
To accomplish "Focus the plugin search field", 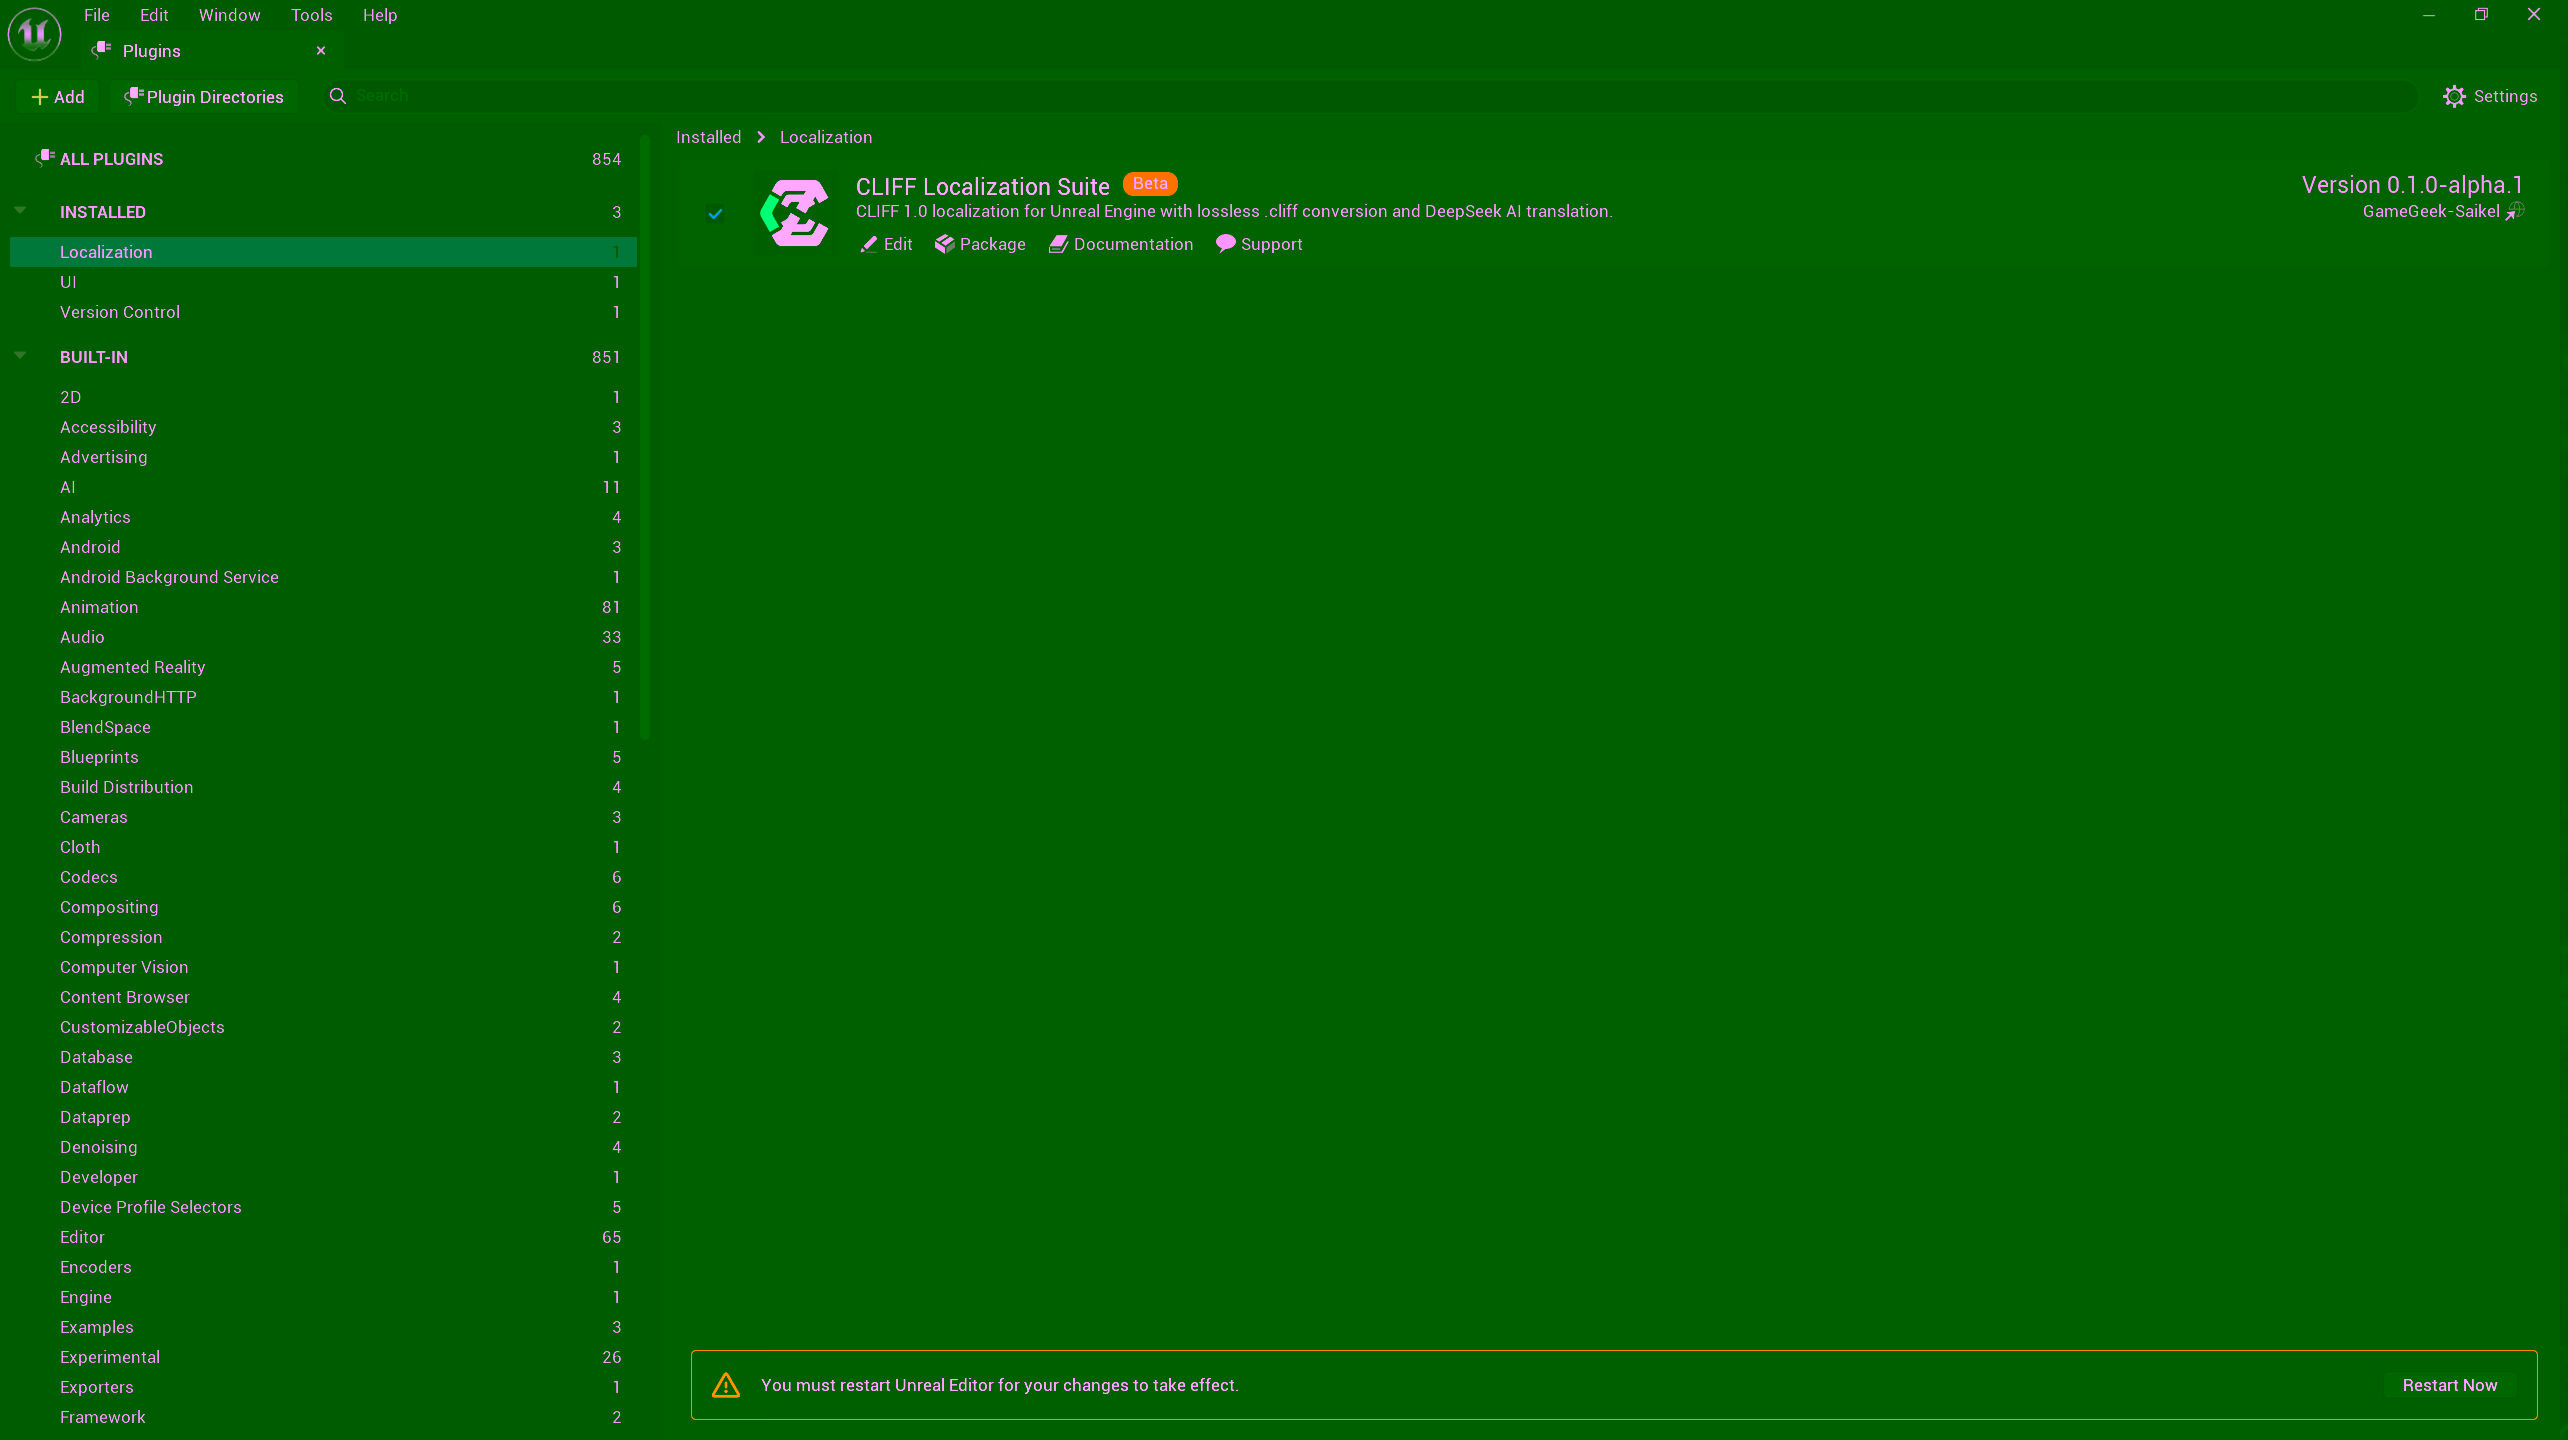I will [1368, 96].
